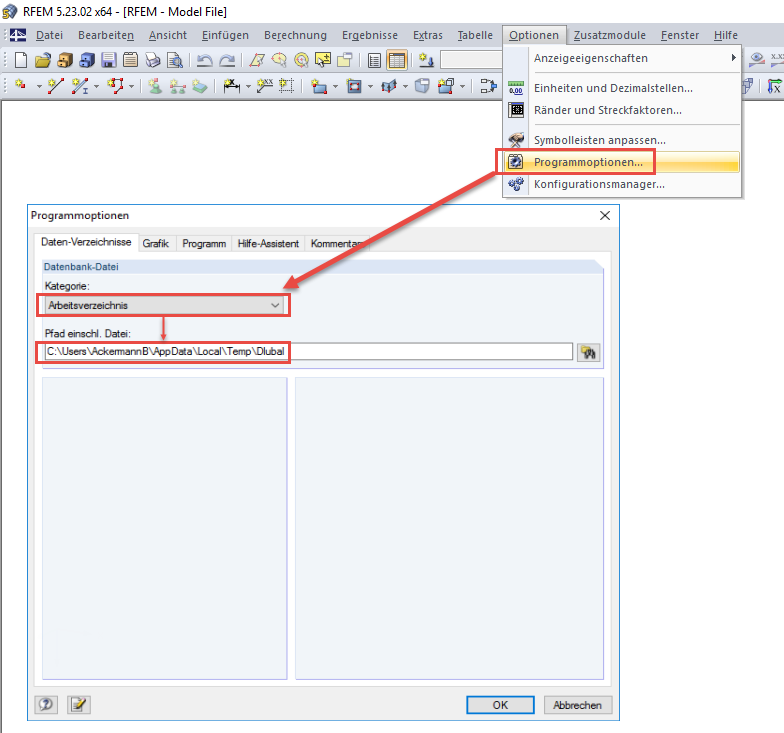Open the Ansicht menu
This screenshot has width=784, height=733.
(168, 35)
